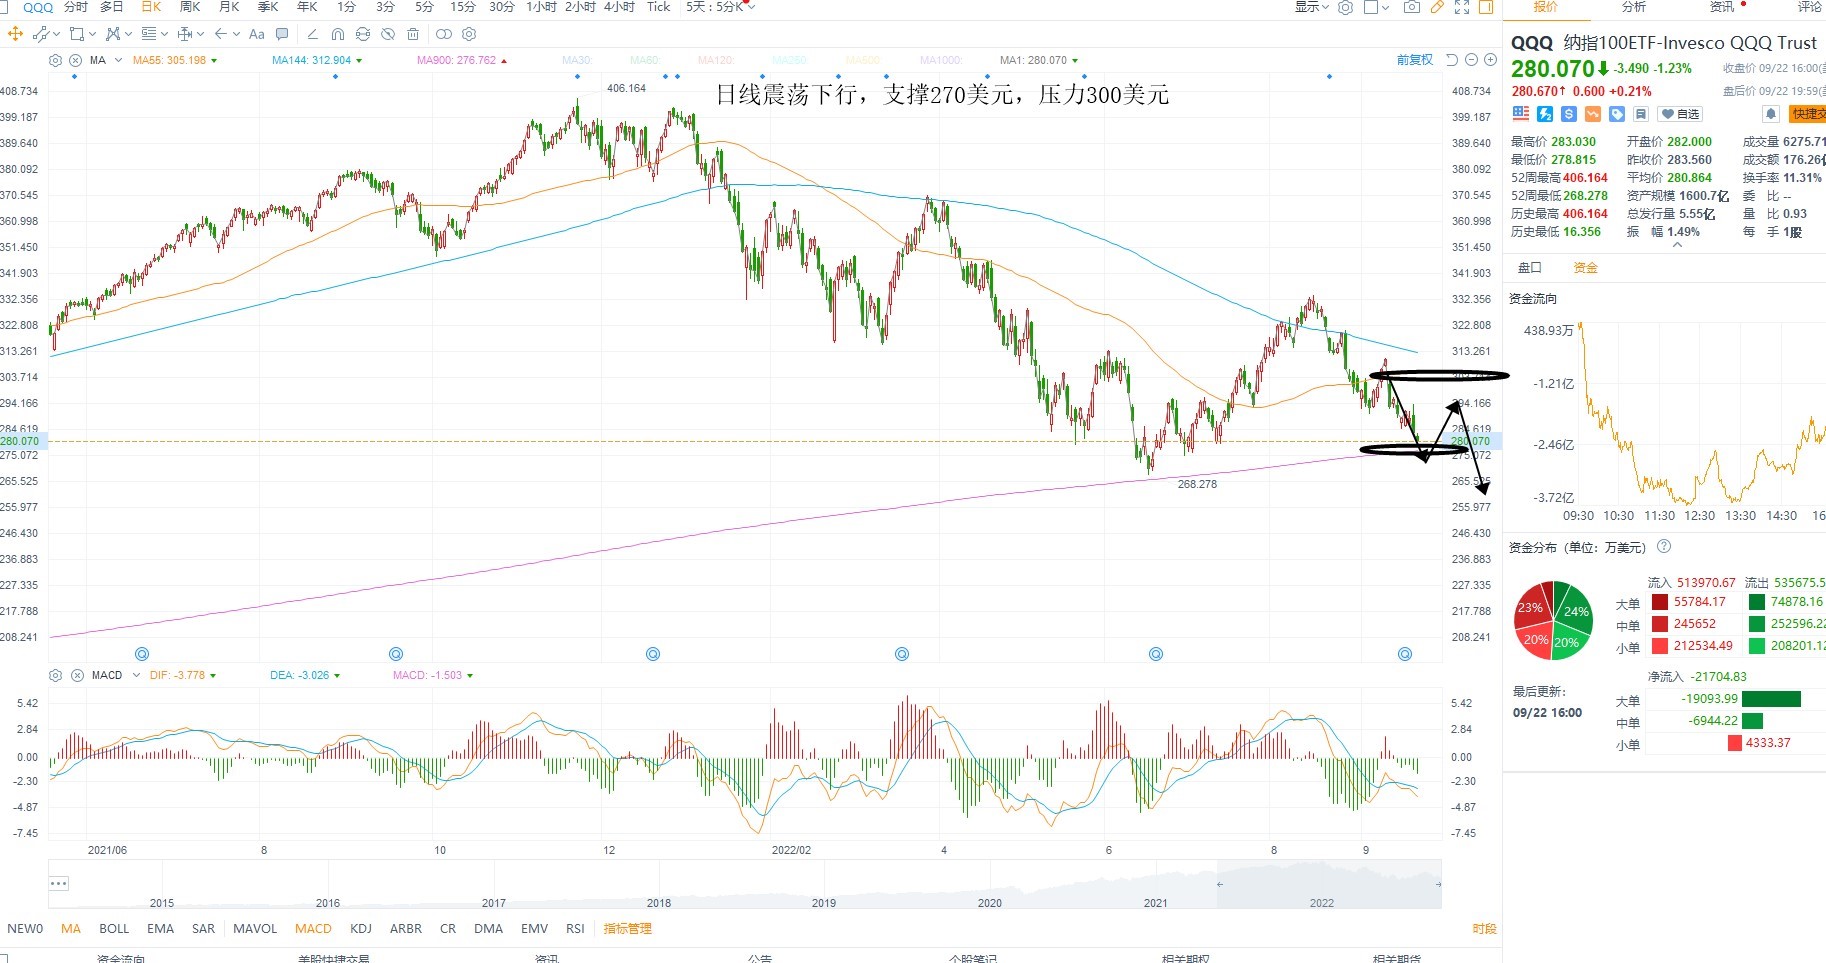
Task: Add QQQ to 自选 watchlist
Action: coord(1680,114)
